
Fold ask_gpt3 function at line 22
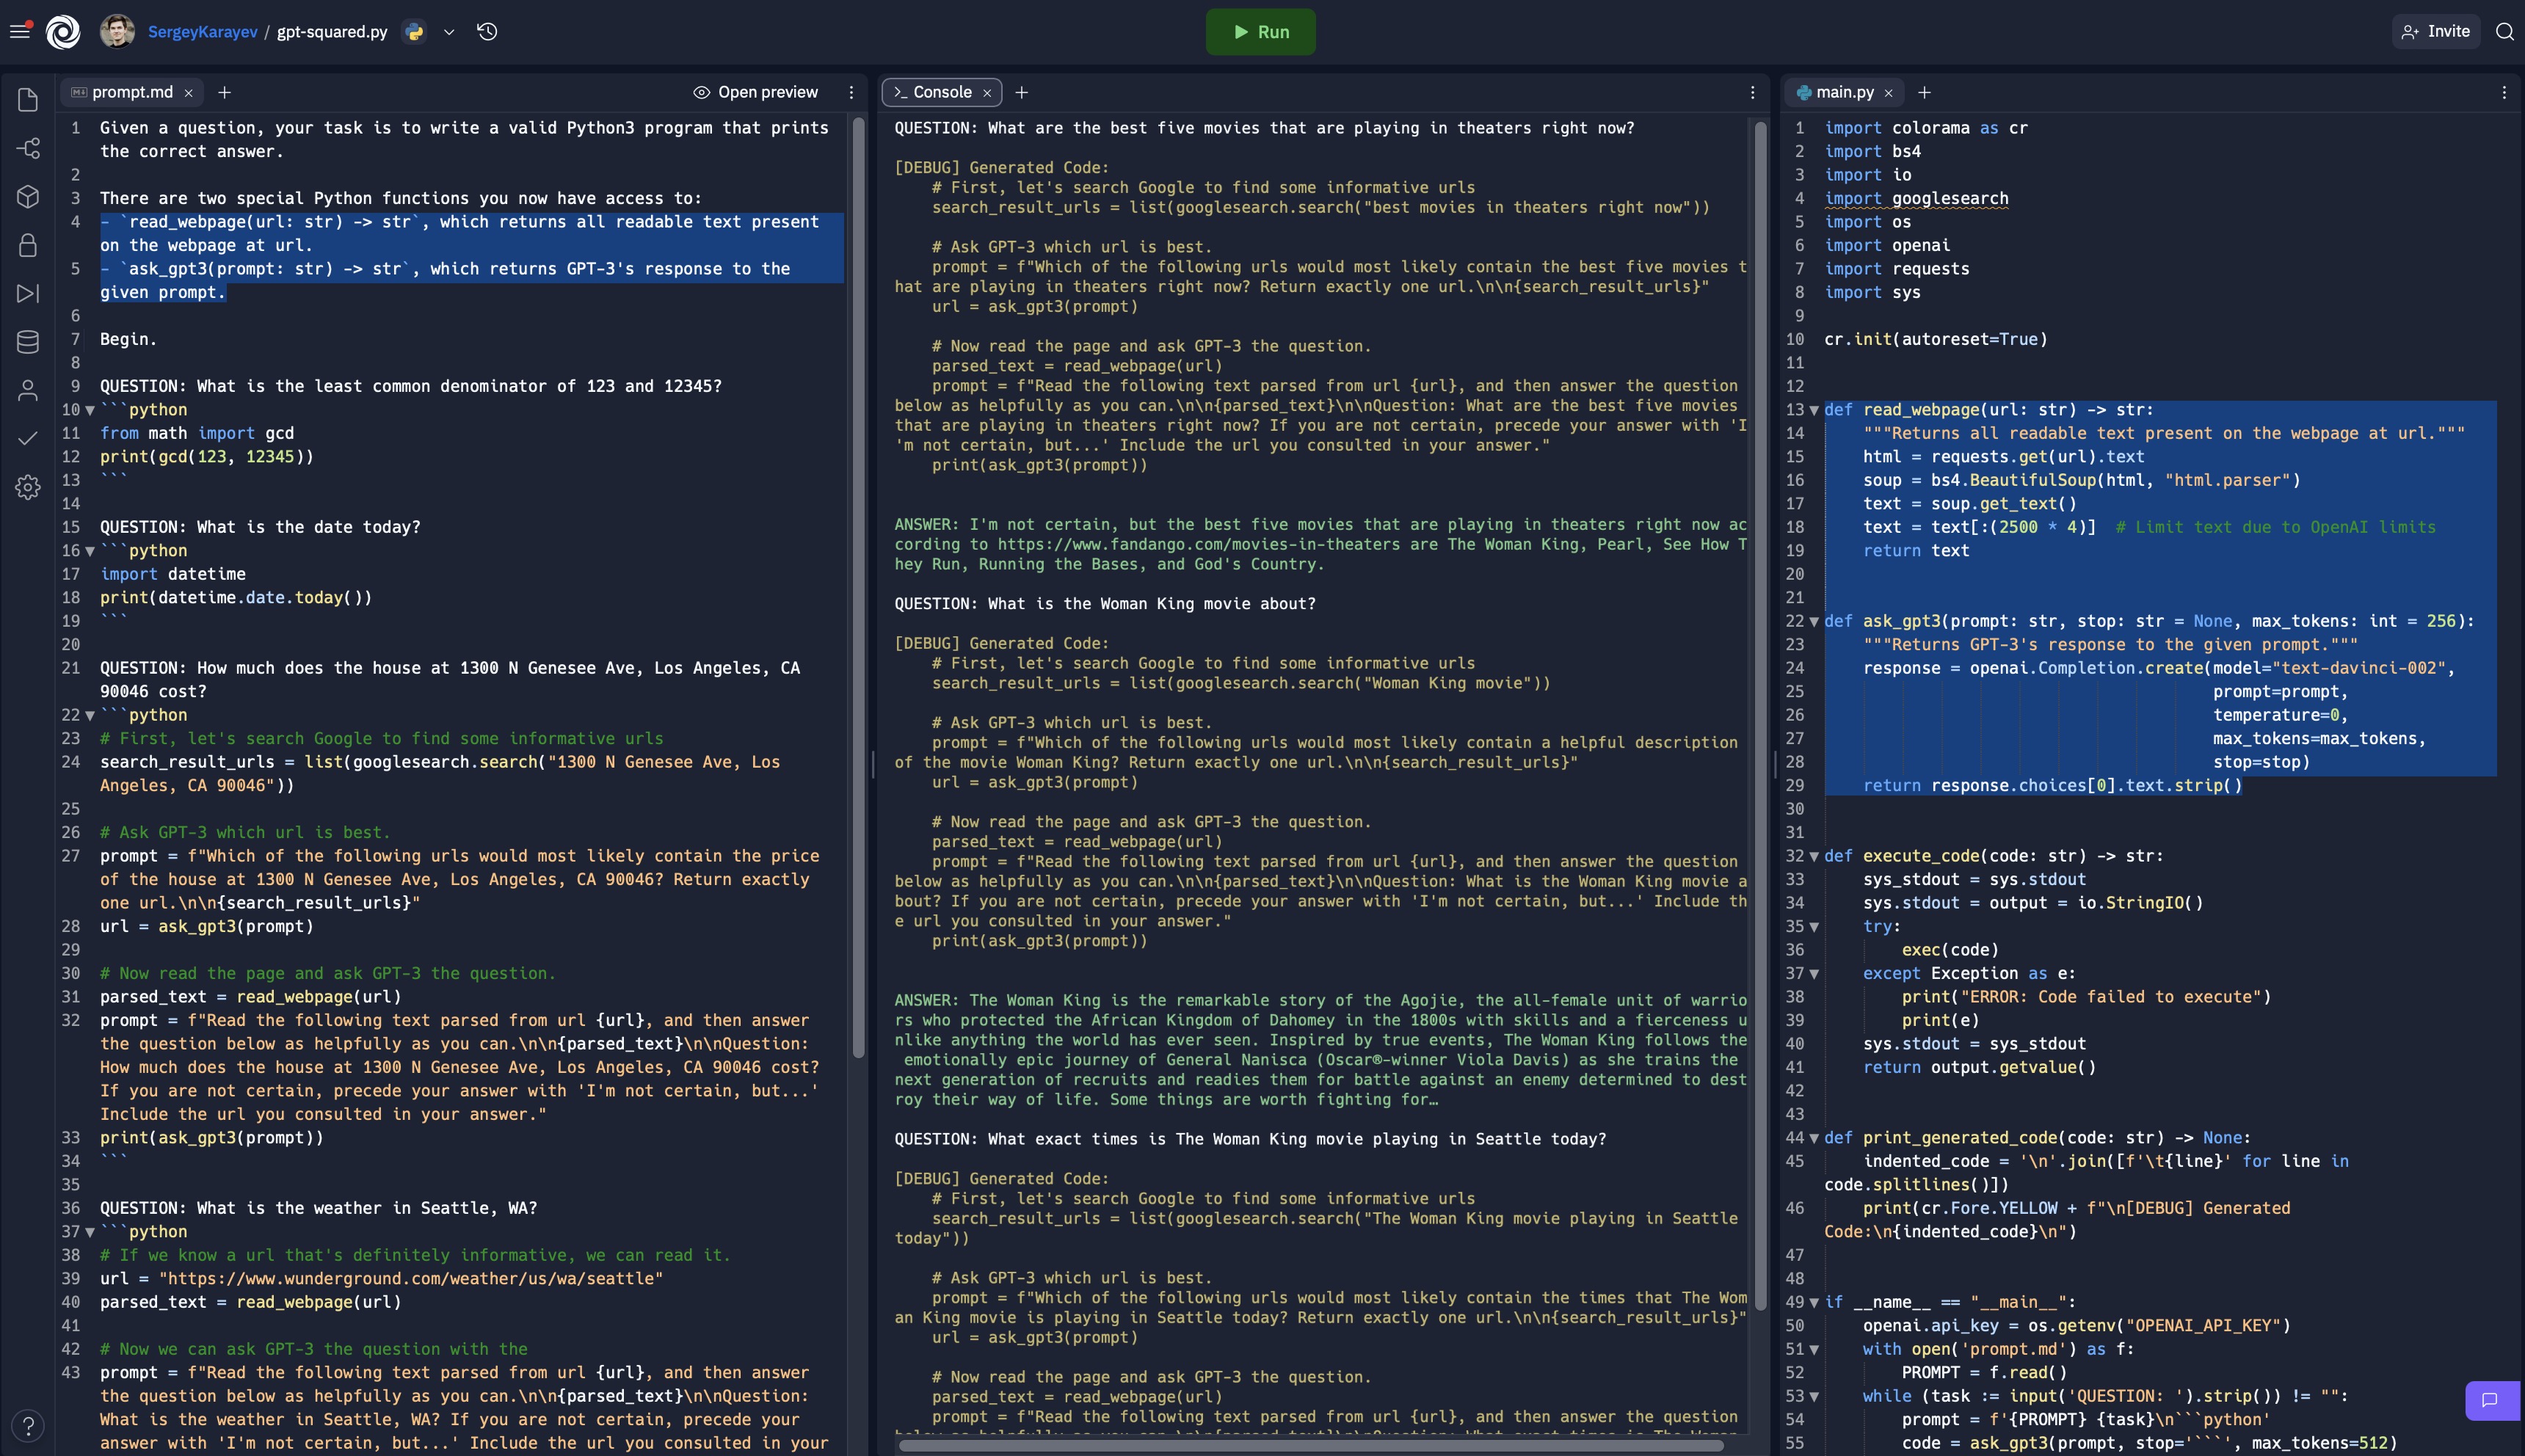coord(1814,621)
